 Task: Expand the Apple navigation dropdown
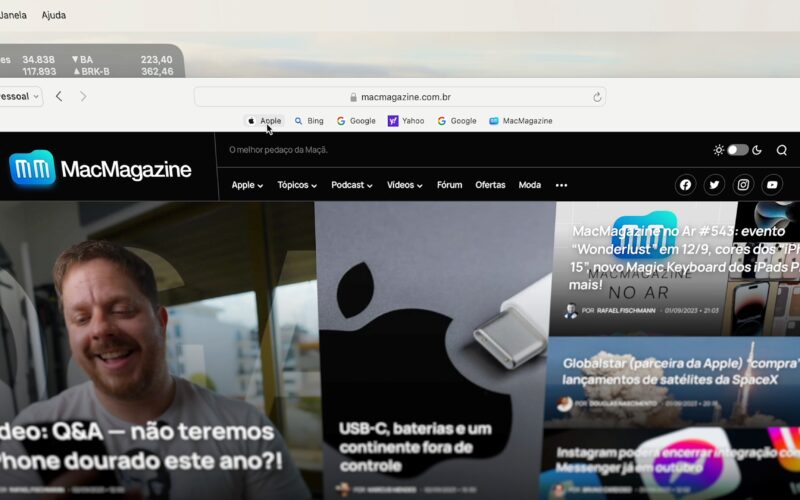coord(247,185)
